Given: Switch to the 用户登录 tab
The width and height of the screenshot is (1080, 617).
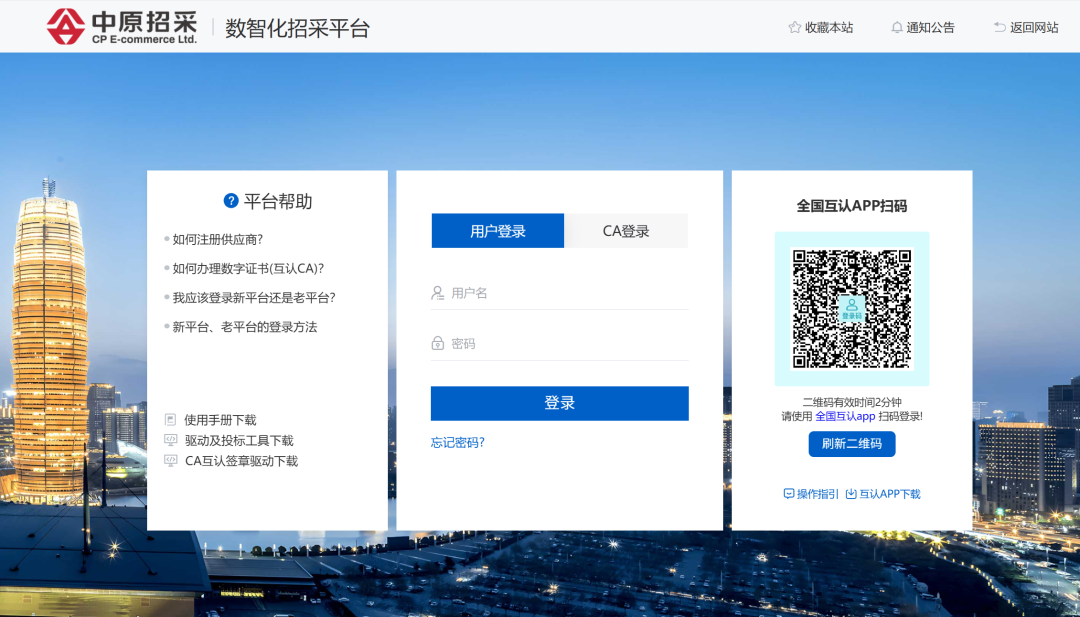Looking at the screenshot, I should point(497,231).
